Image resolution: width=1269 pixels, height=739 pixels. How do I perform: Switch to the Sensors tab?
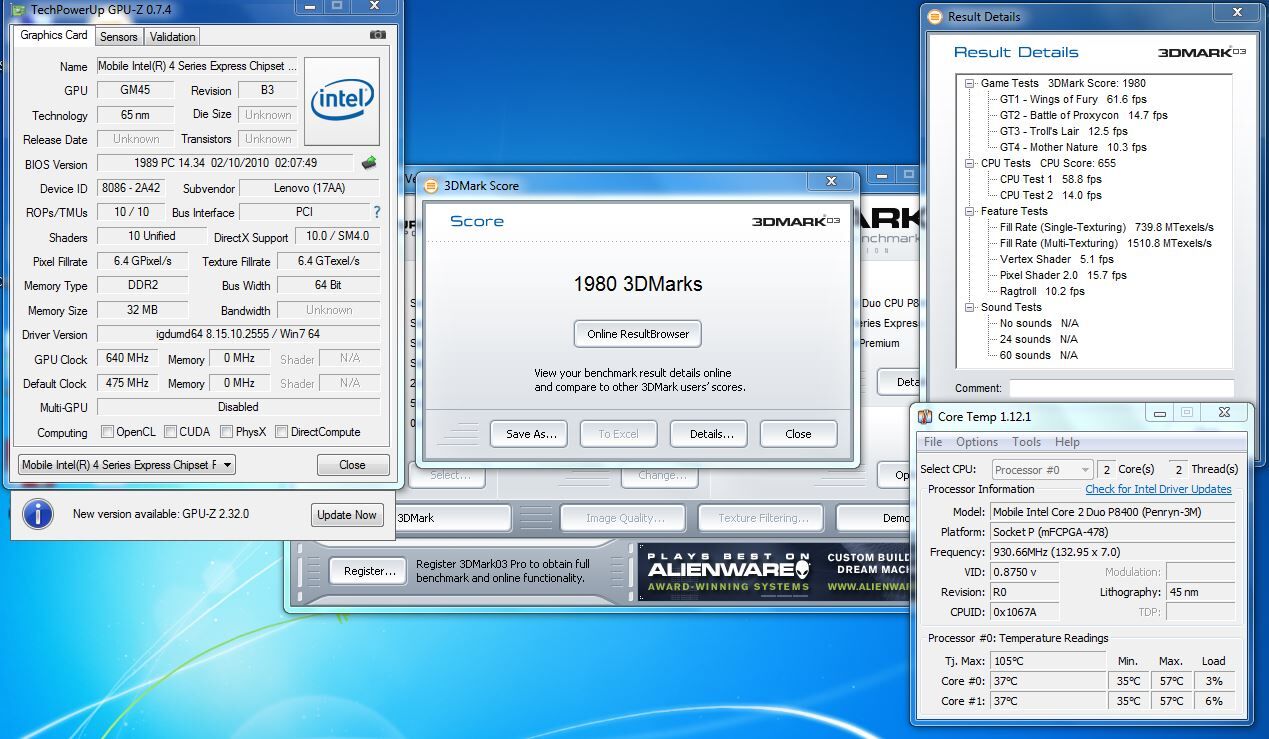pos(118,37)
